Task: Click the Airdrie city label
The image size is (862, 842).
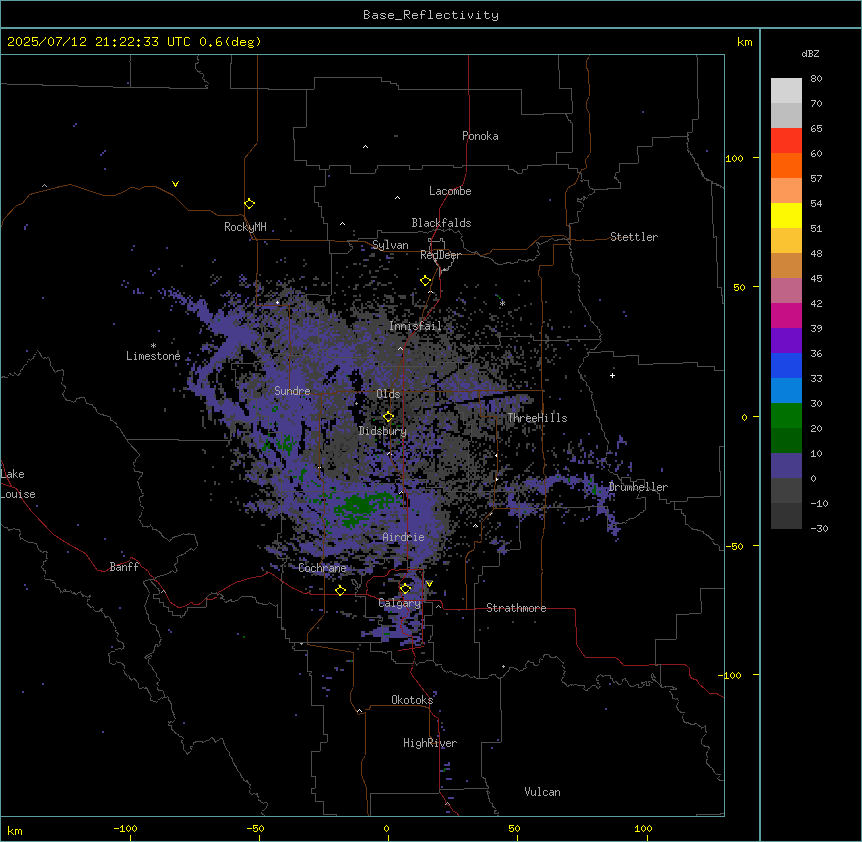Action: [x=403, y=537]
